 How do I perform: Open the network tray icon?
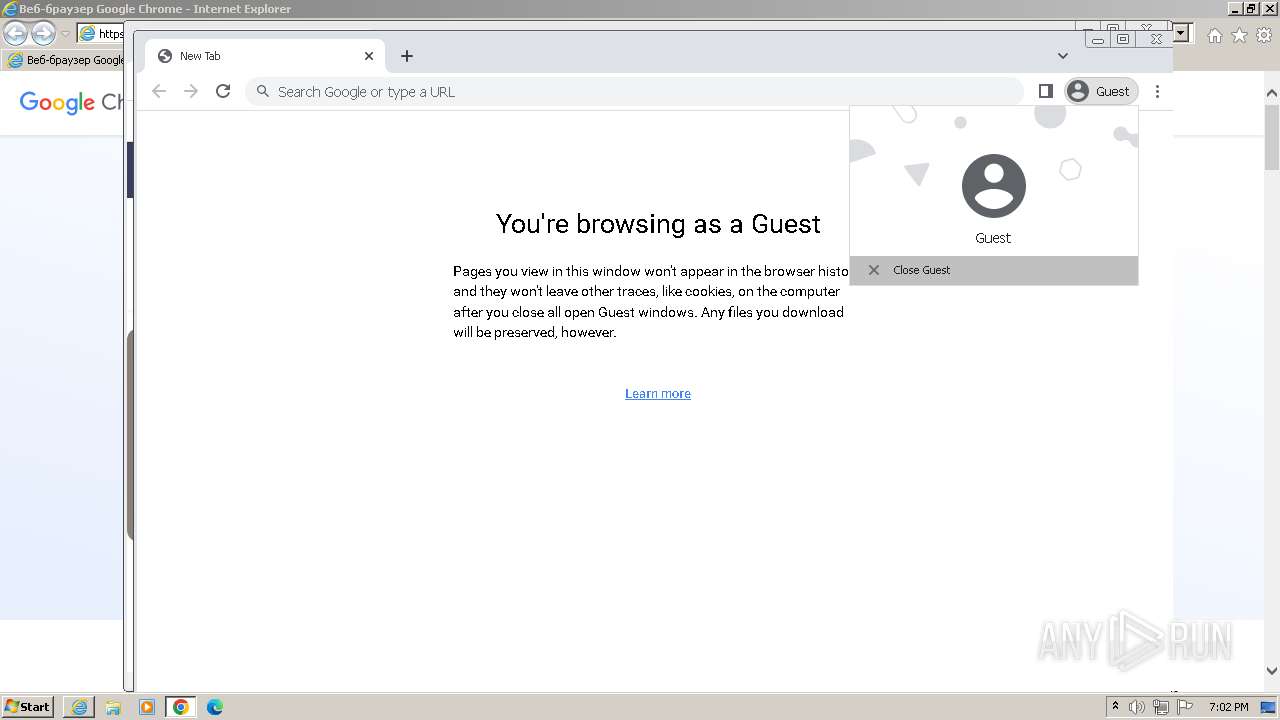pos(1161,707)
